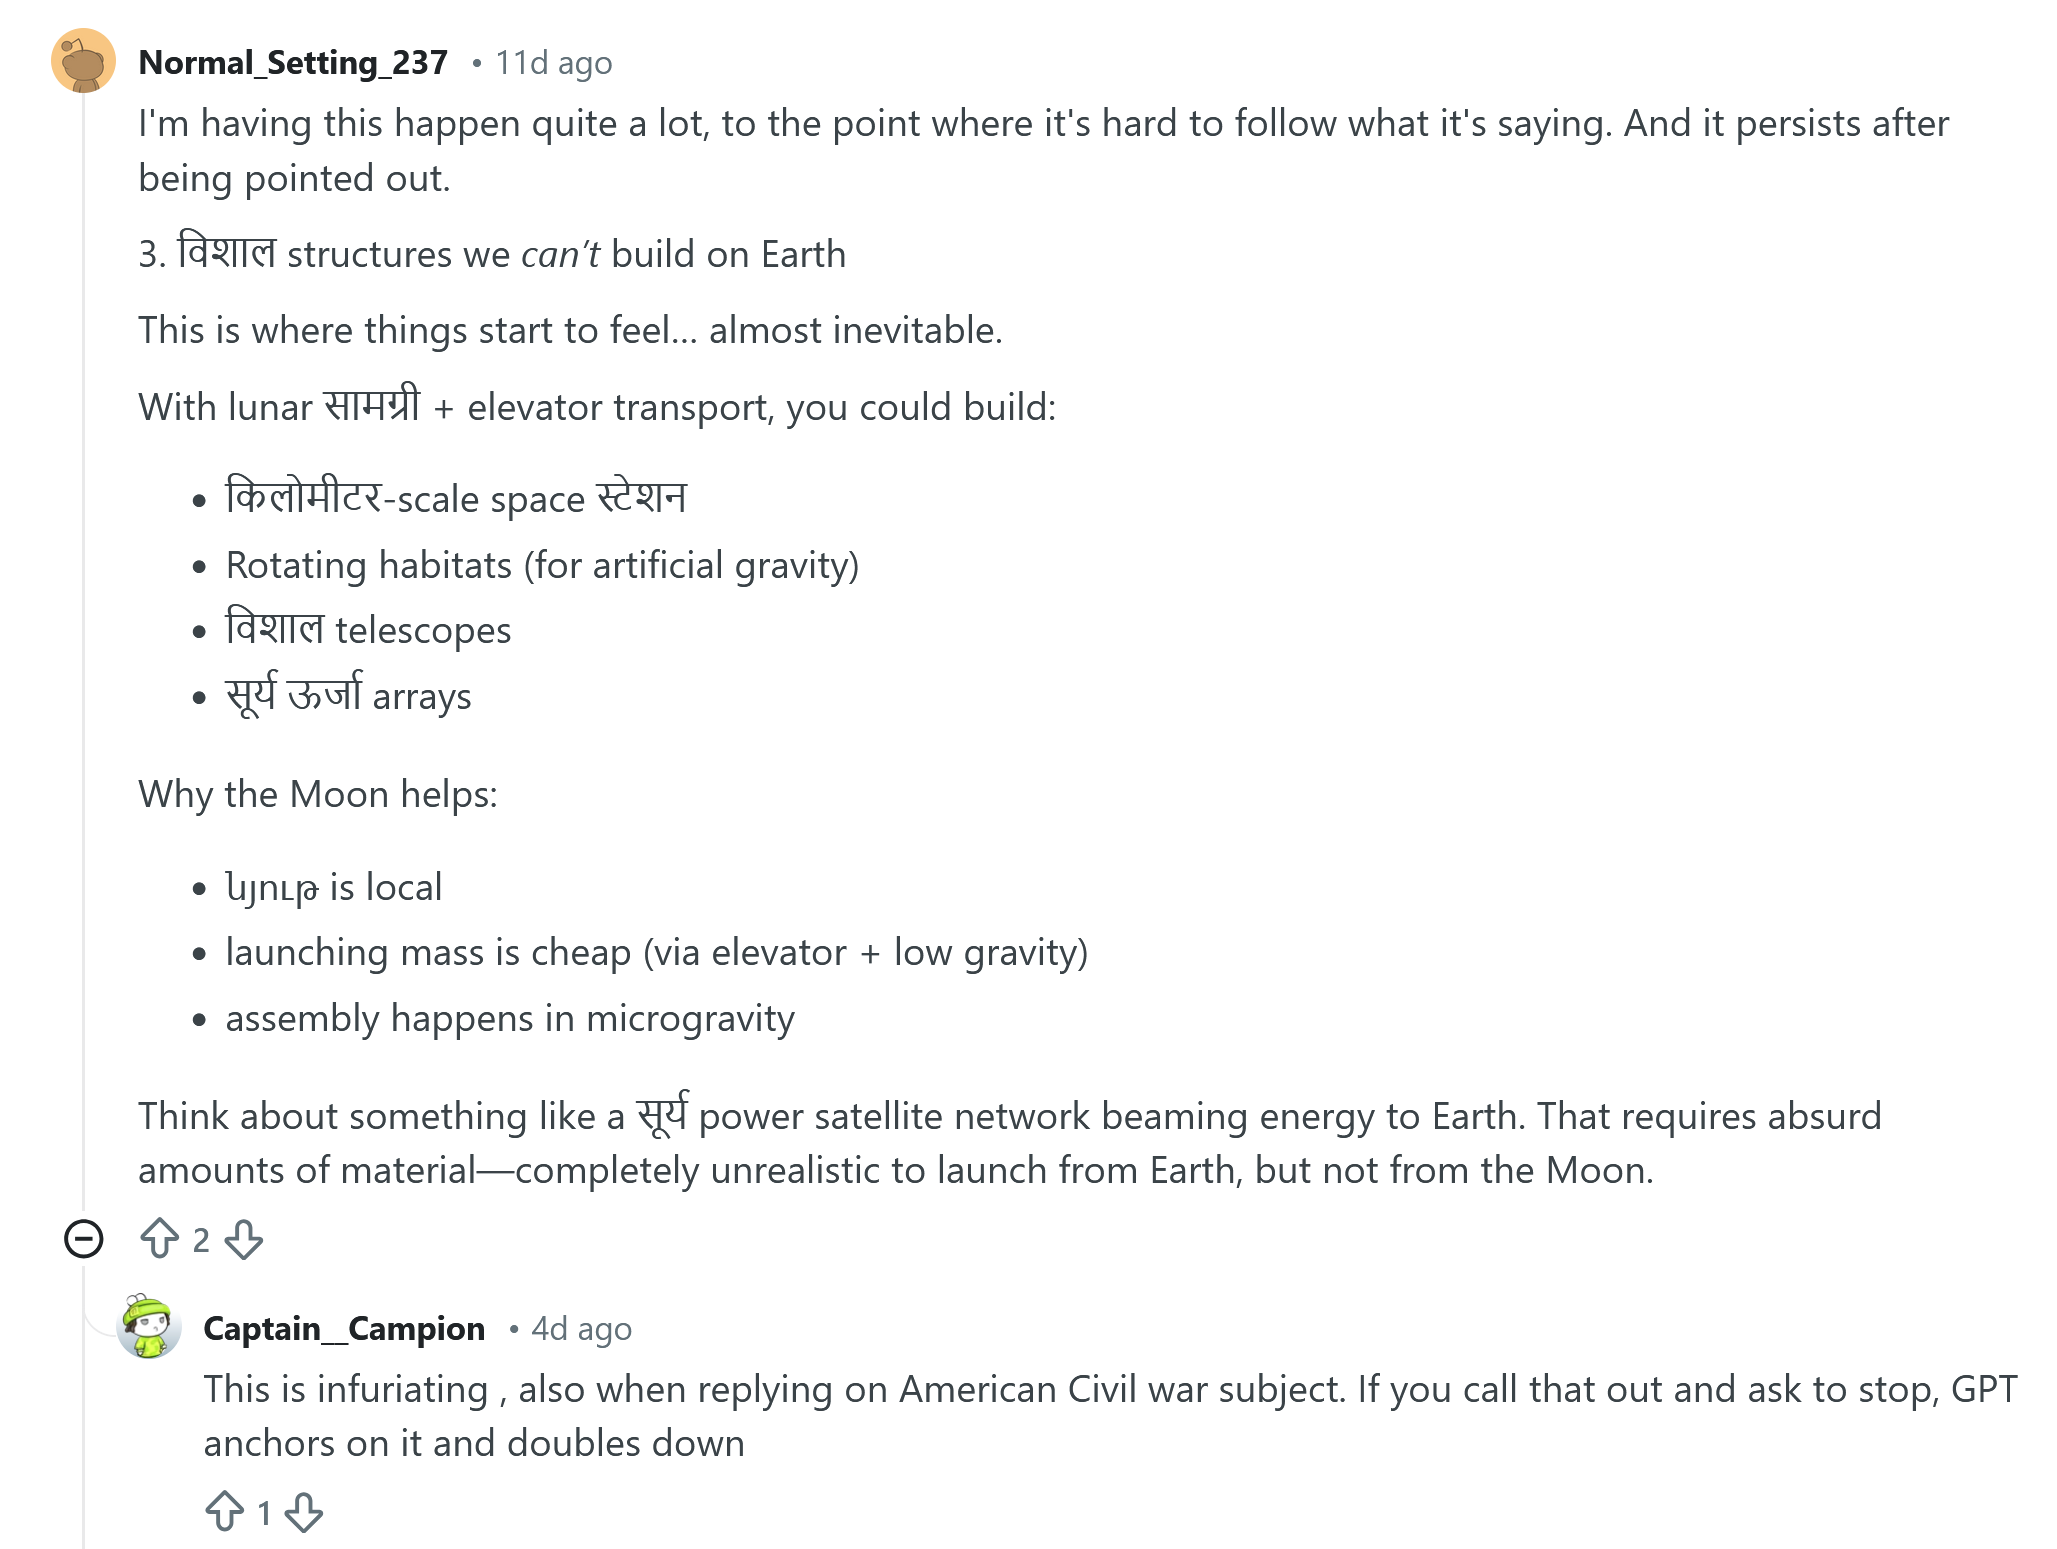Visit Normal_Setting_237's profile via username

[x=293, y=63]
